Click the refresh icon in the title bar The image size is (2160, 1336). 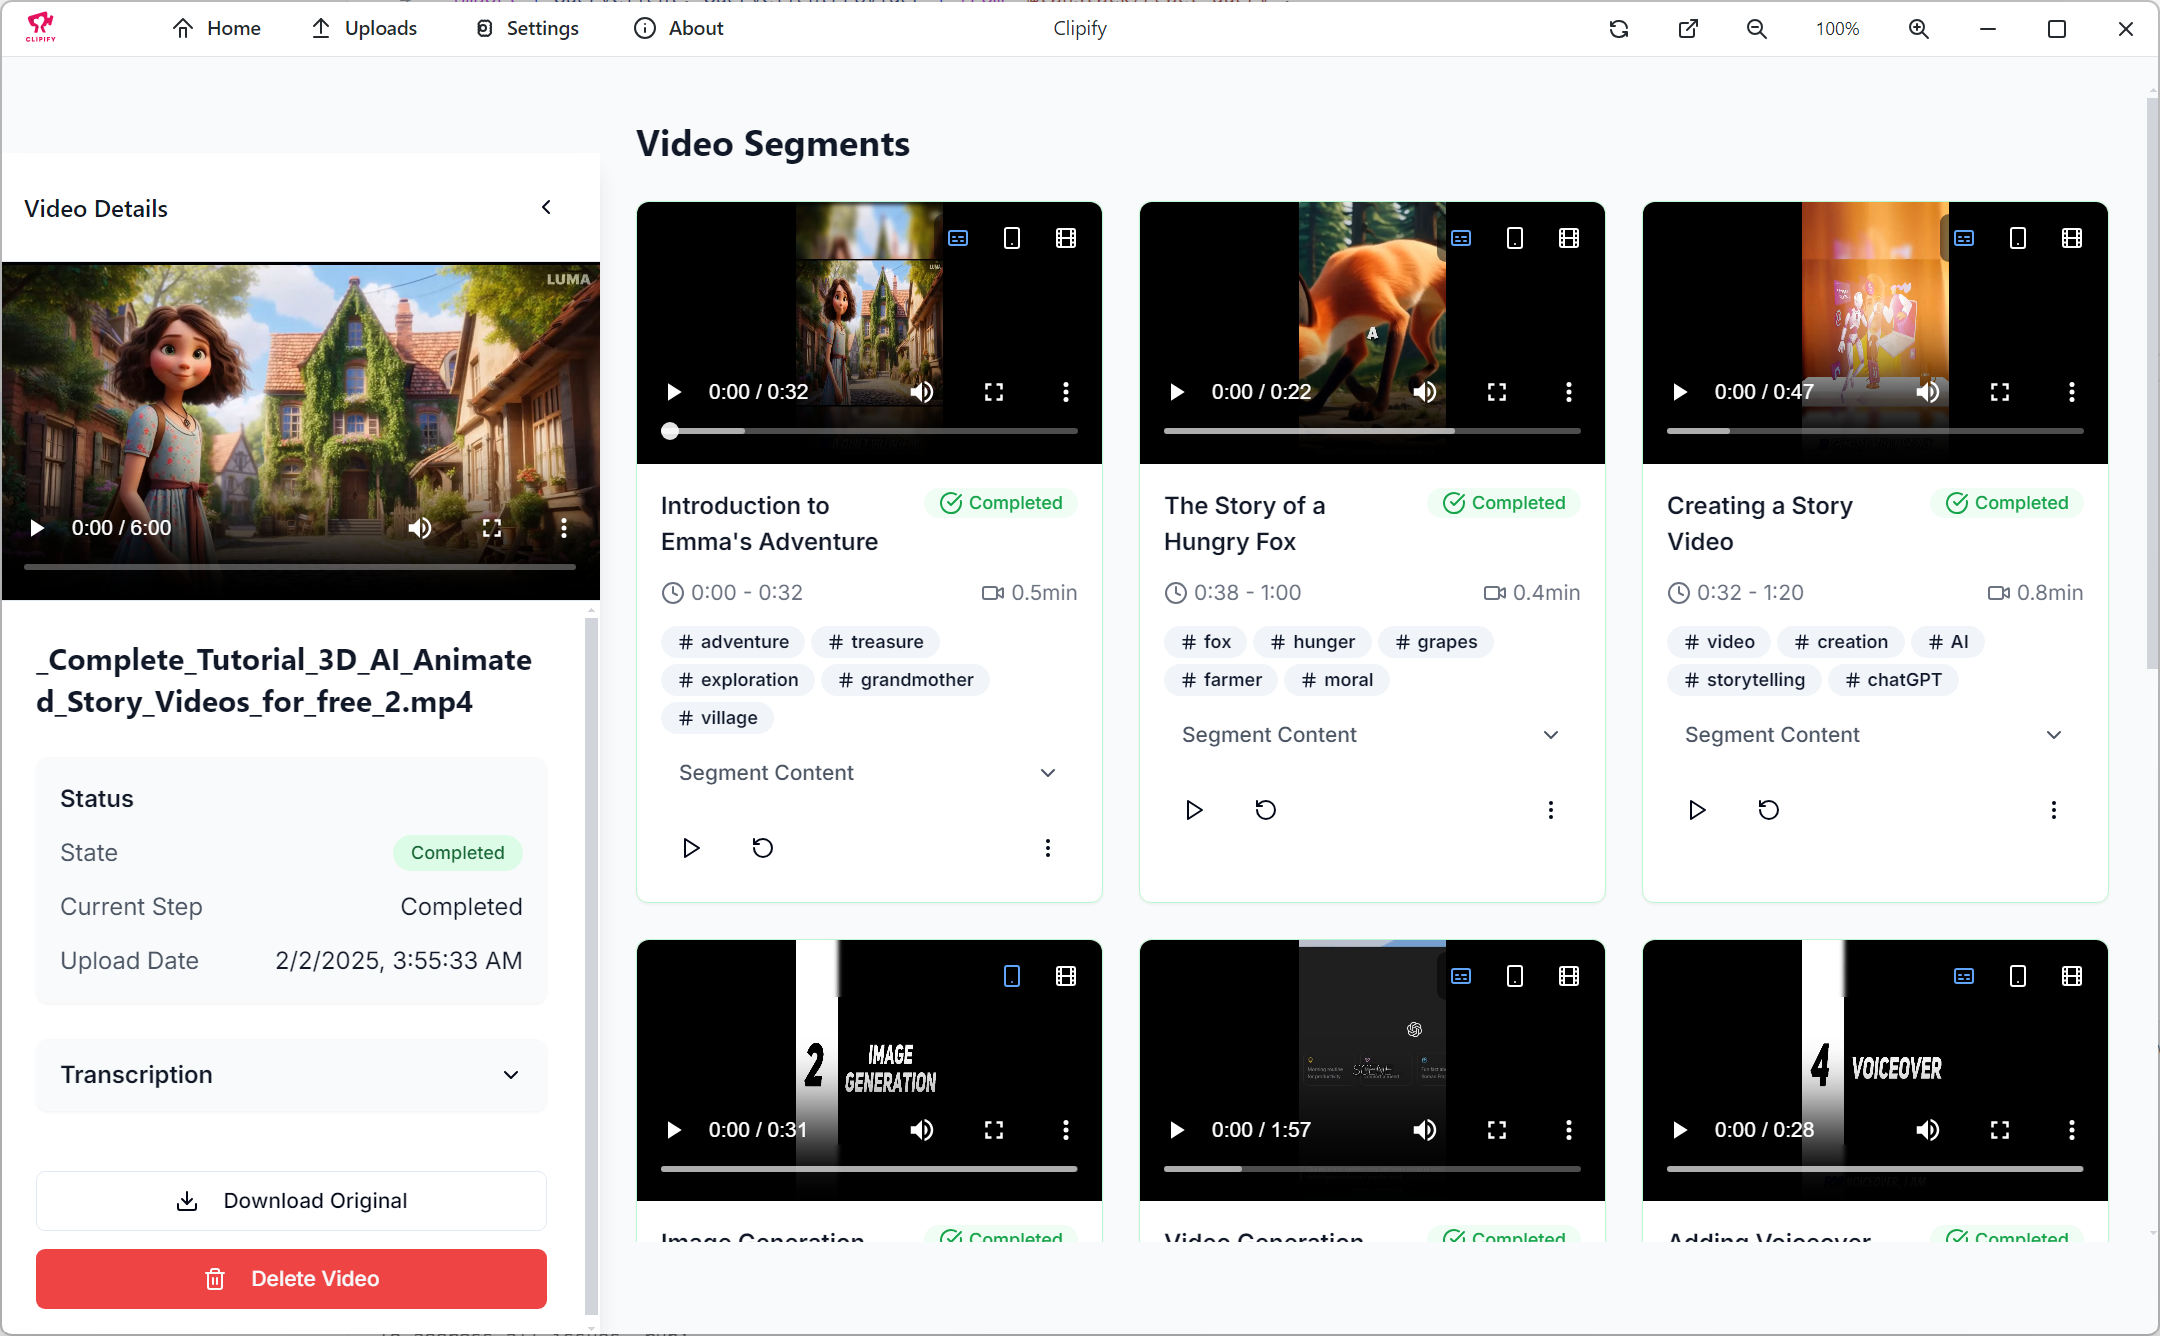1619,29
